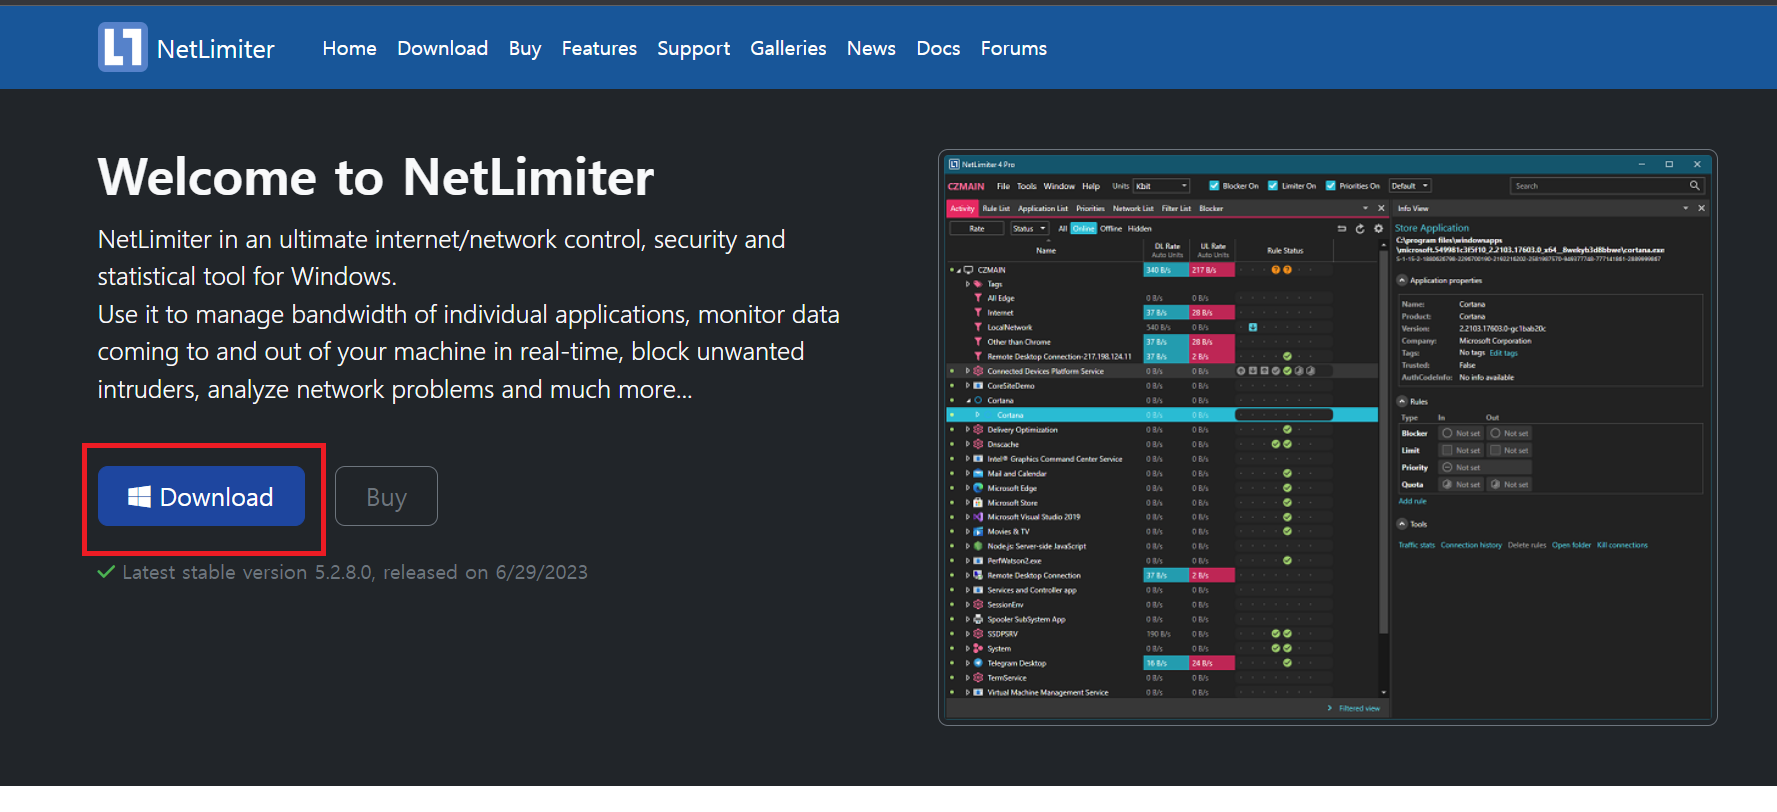Go to the Forums link
Viewport: 1777px width, 812px height.
pos(1013,48)
